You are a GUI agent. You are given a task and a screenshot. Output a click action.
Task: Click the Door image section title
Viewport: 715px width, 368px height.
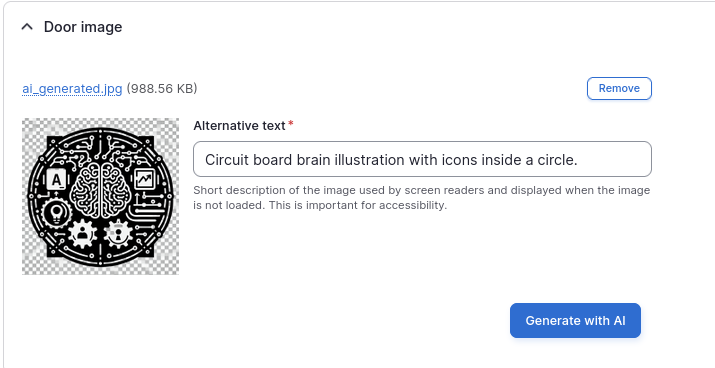83,27
